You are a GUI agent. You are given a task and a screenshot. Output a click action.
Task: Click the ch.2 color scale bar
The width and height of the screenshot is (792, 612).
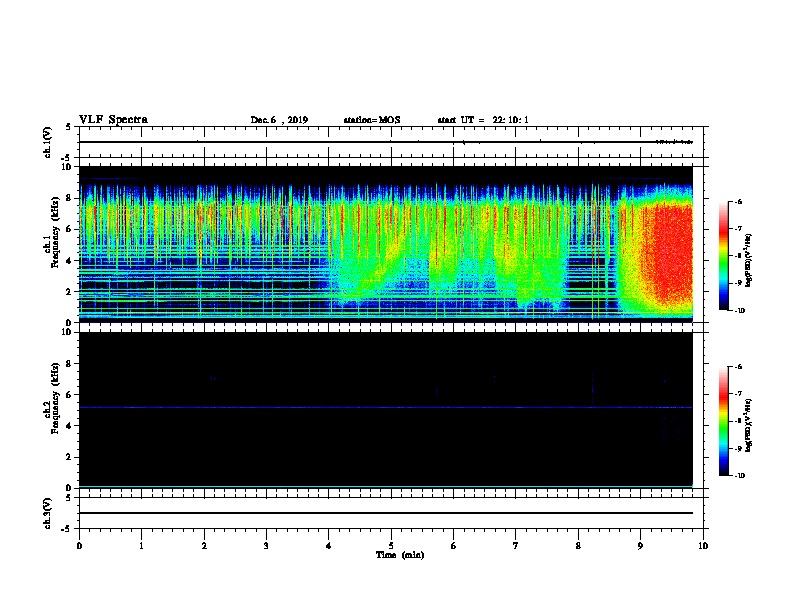(x=724, y=421)
